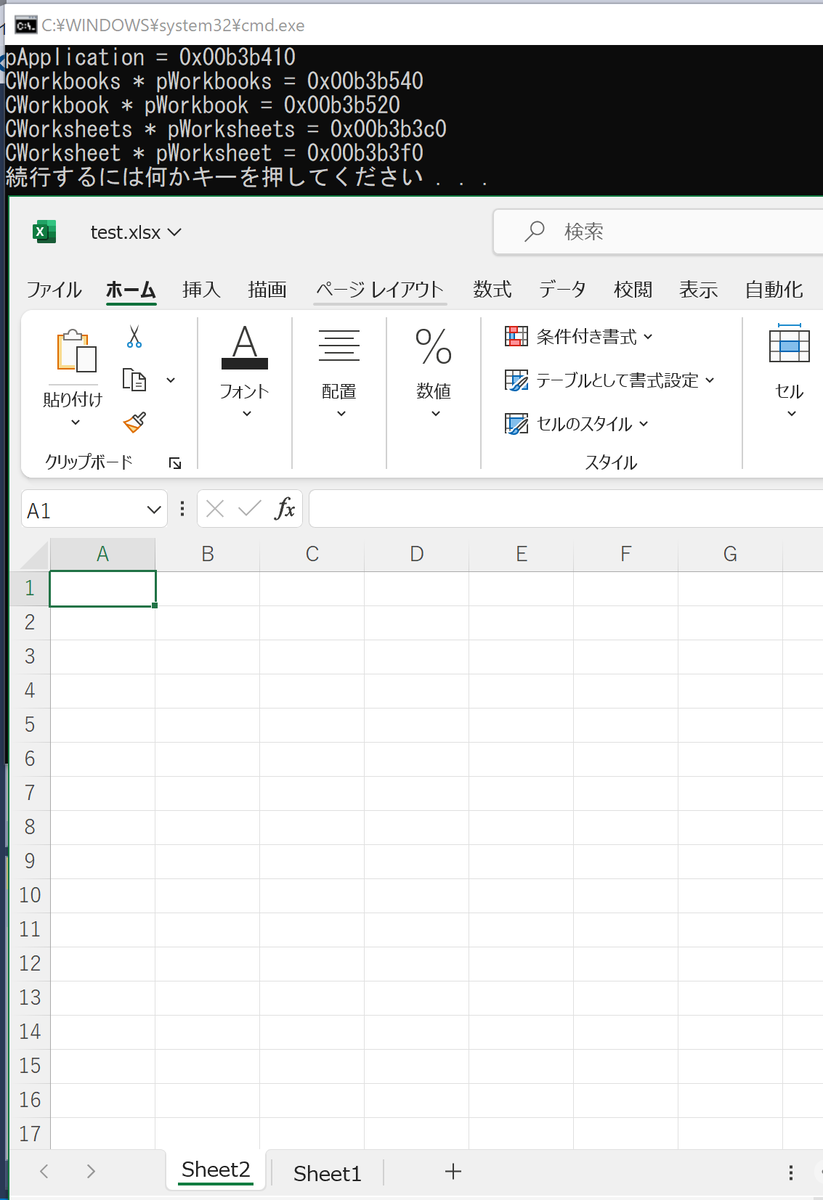Switch to the Sheet1 tab
Viewport: 823px width, 1200px height.
(327, 1173)
